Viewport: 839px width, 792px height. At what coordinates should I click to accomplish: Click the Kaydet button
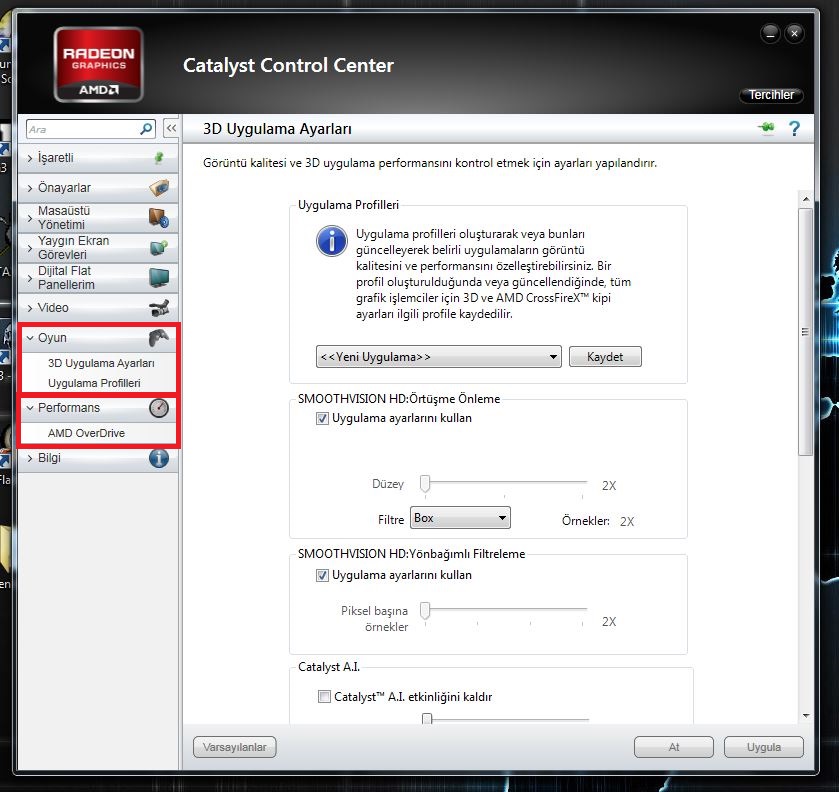coord(605,356)
